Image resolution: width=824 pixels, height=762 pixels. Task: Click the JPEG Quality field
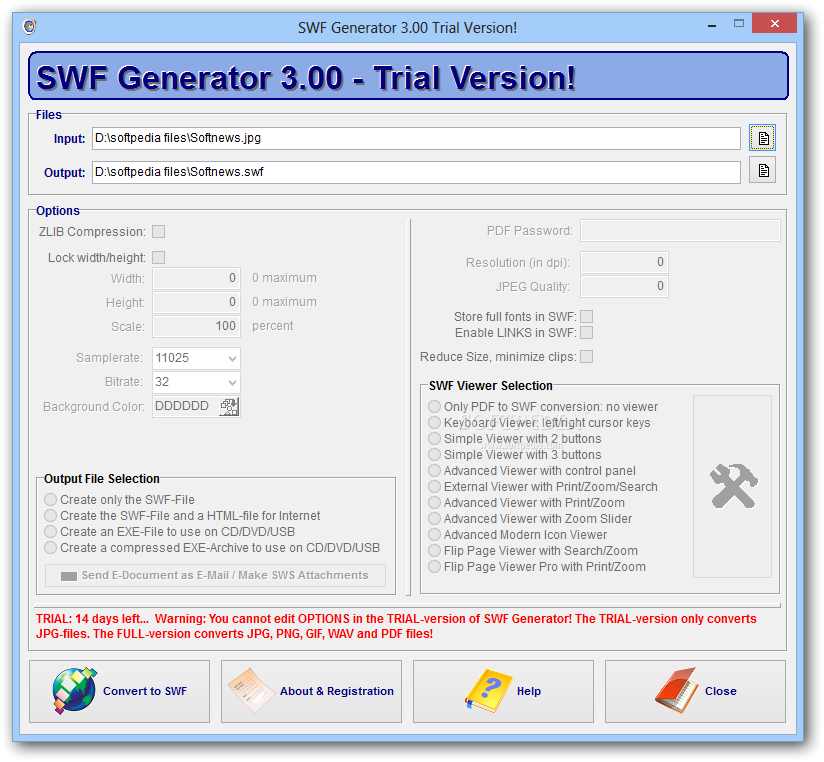click(624, 286)
